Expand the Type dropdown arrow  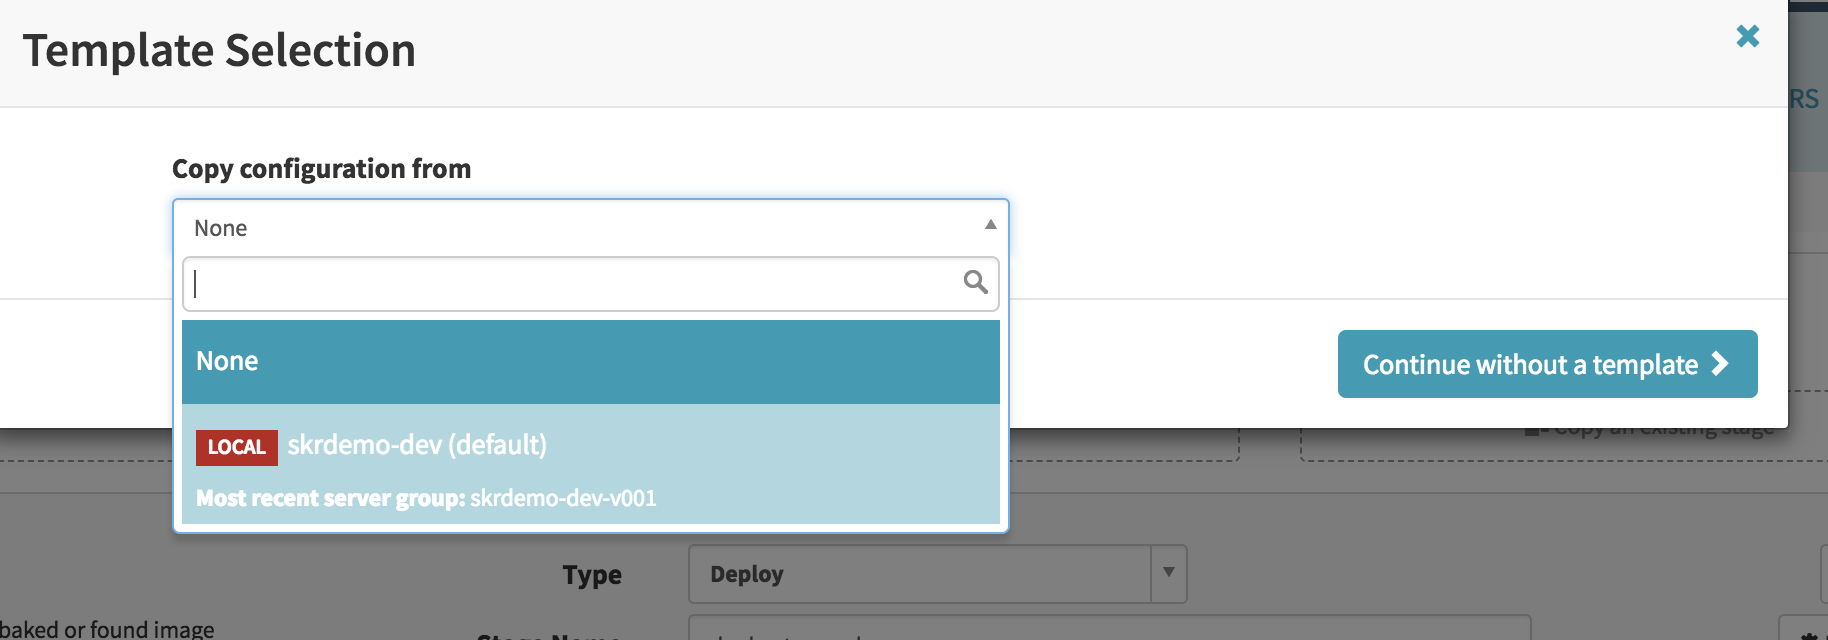click(x=1168, y=574)
